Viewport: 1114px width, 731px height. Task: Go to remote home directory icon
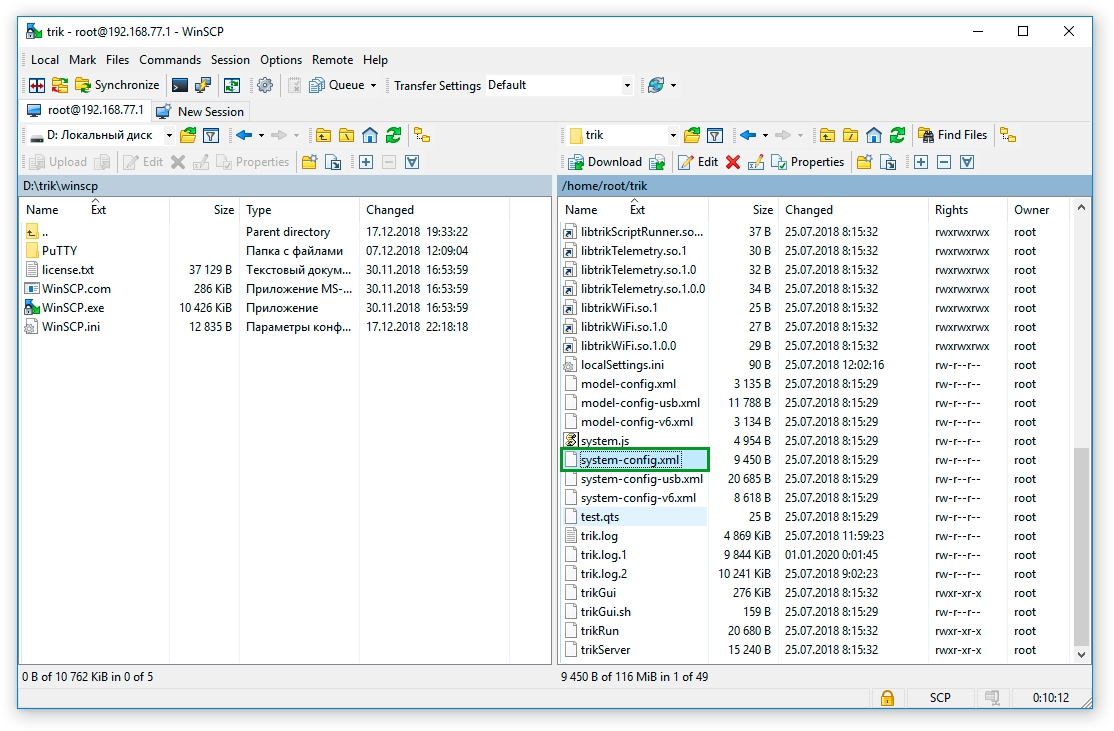coord(874,135)
